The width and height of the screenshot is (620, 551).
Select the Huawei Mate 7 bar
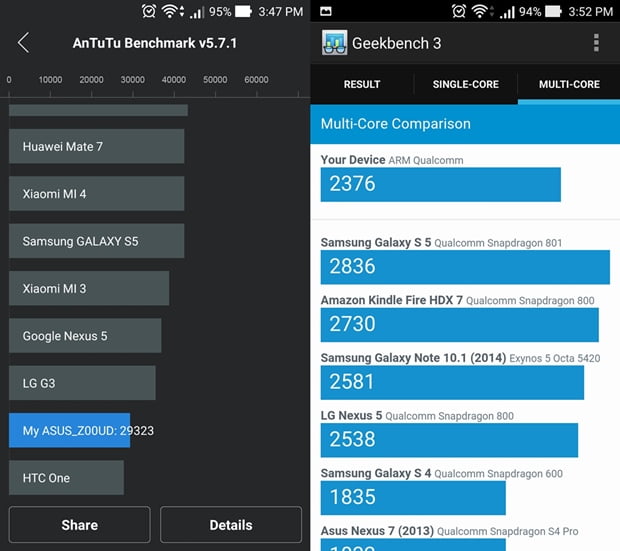(96, 146)
